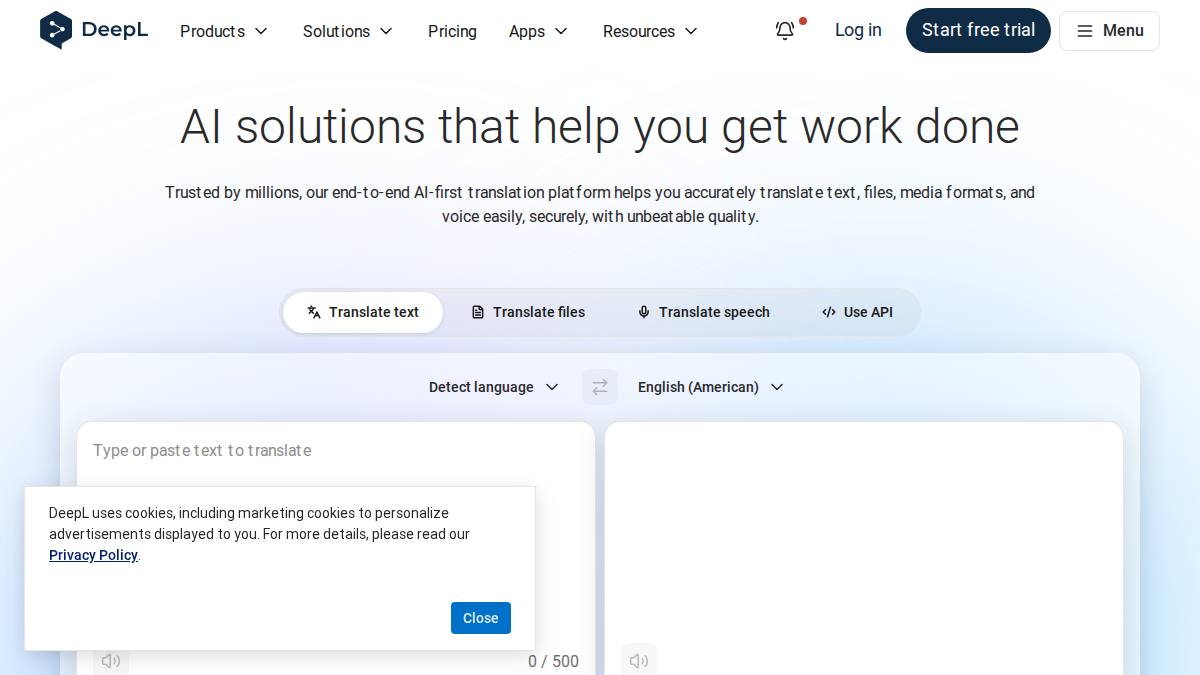The height and width of the screenshot is (675, 1200).
Task: Click the translation output speaker icon
Action: point(639,660)
